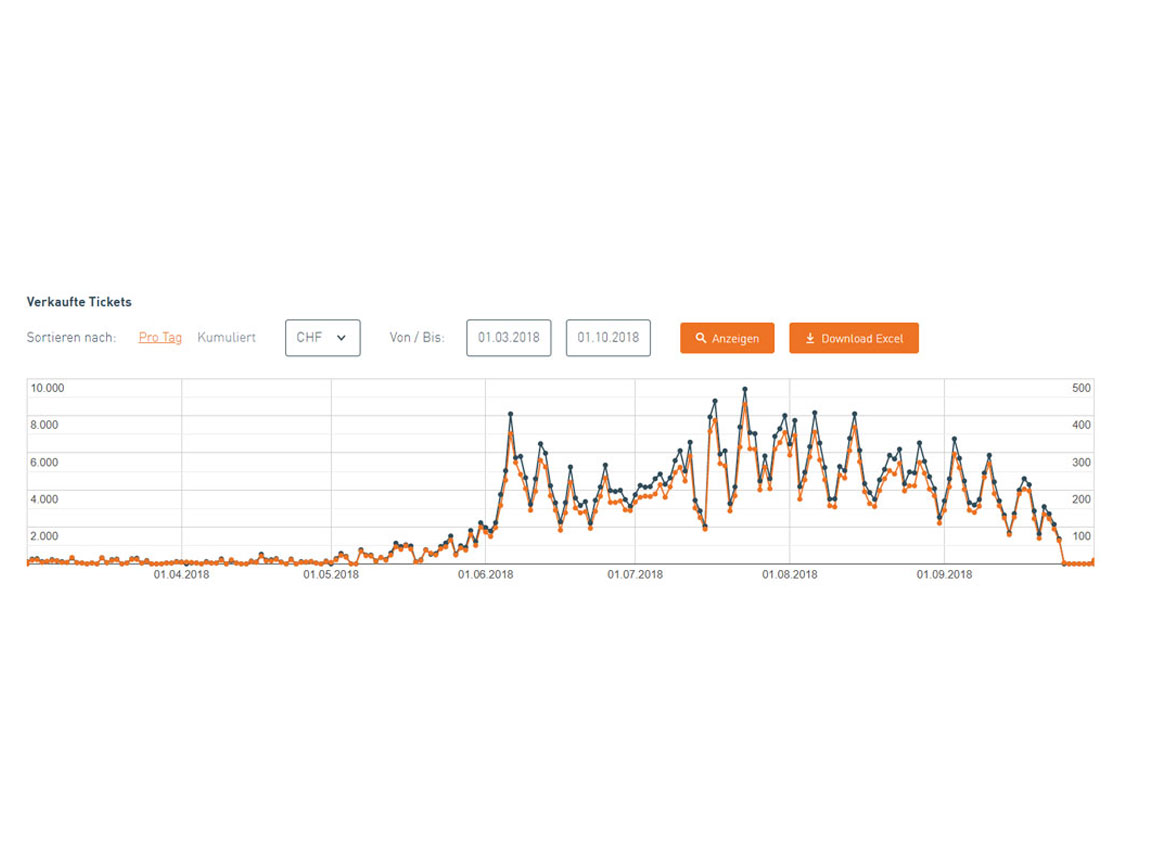Click the Download Excel button

853,339
